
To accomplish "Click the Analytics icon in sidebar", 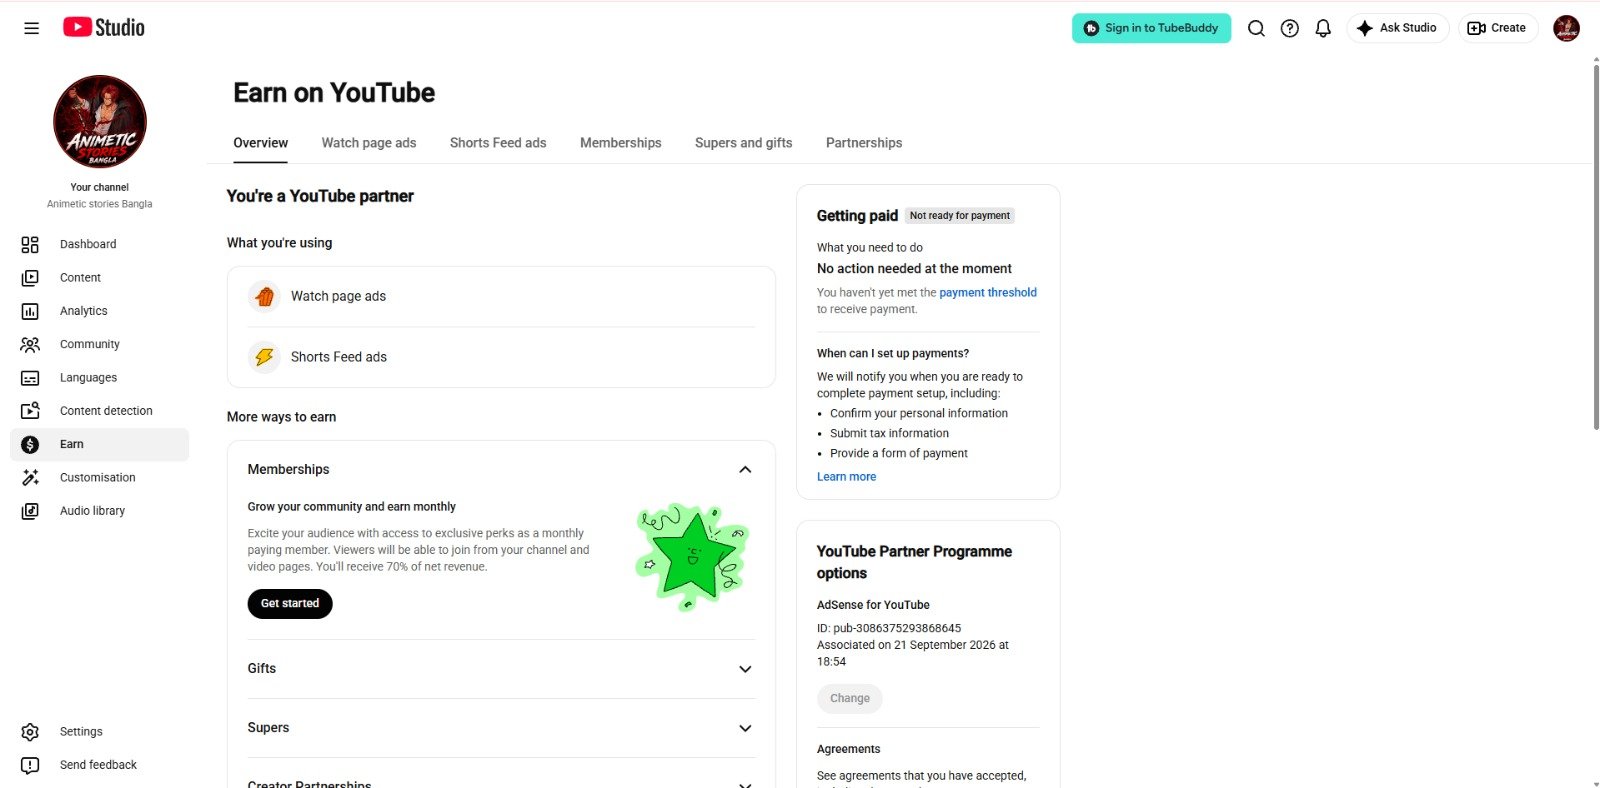I will click(30, 311).
